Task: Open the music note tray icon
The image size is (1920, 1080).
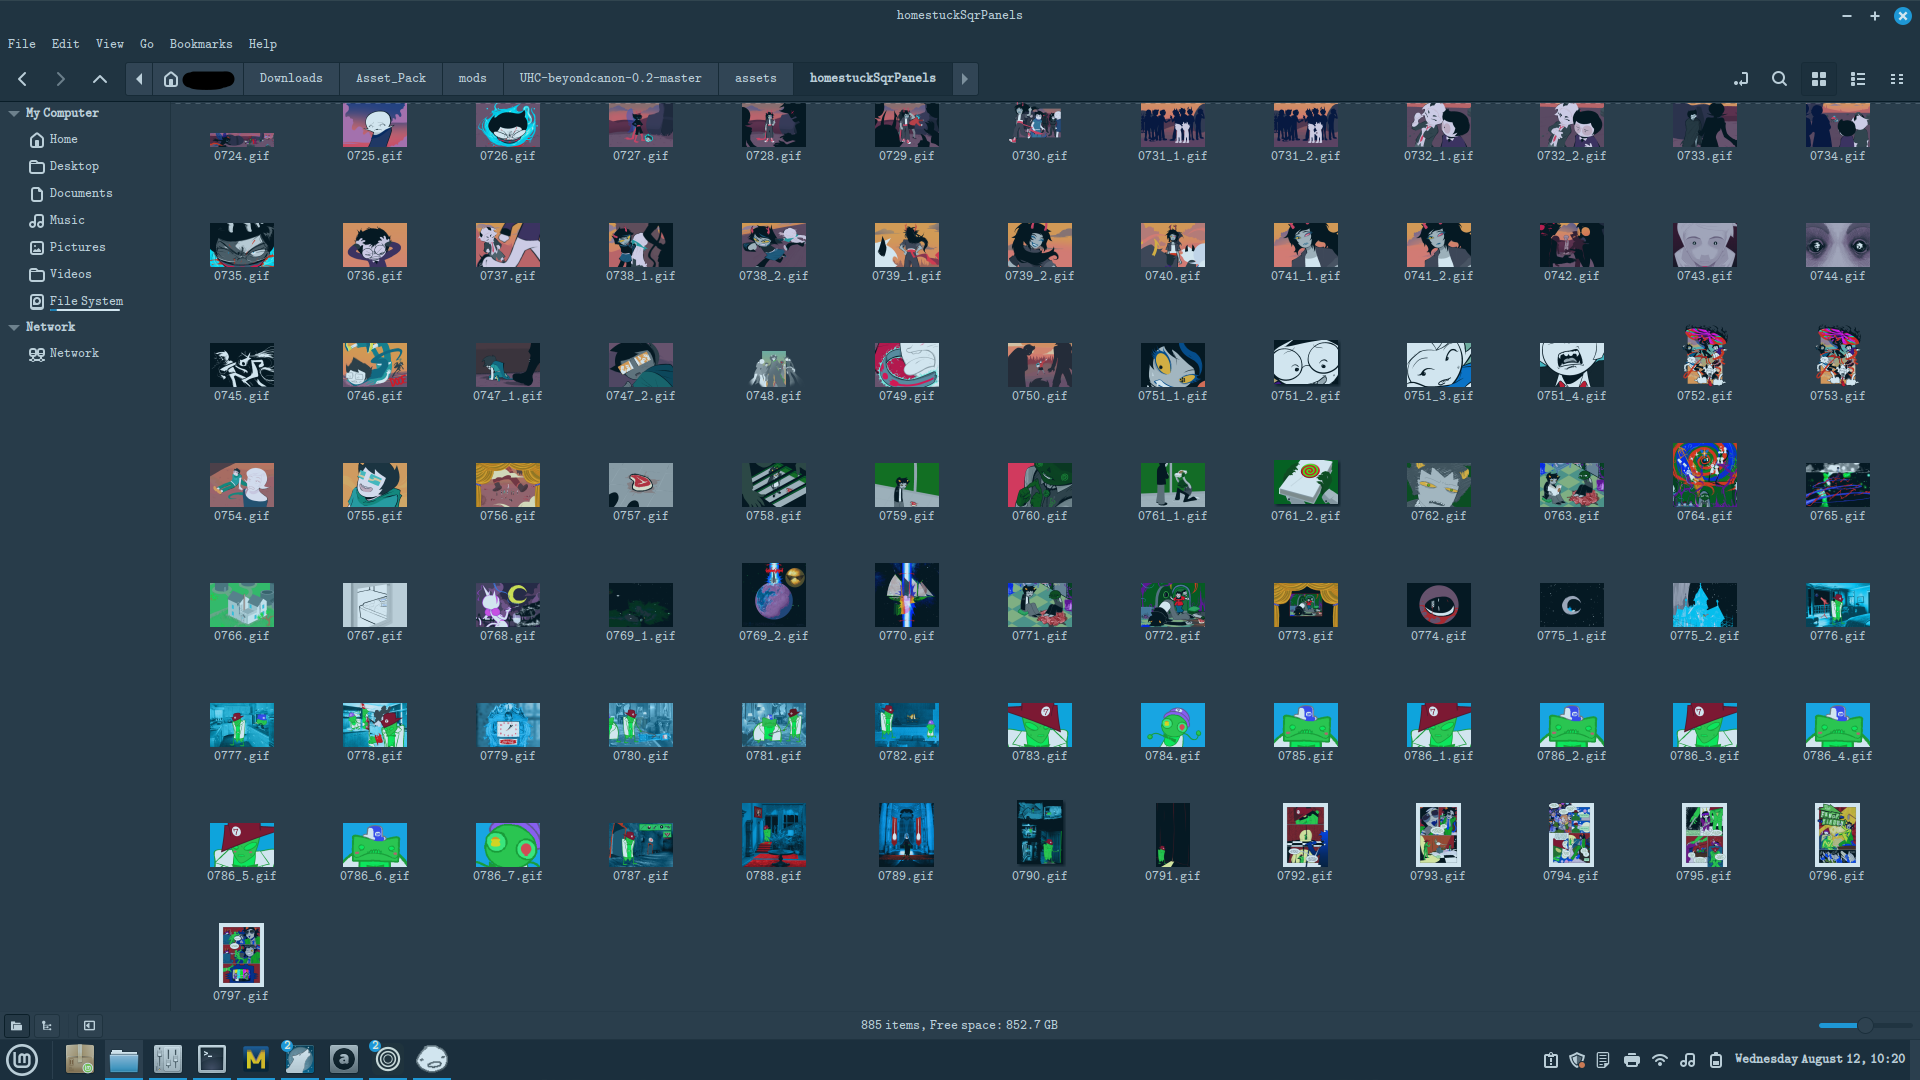Action: tap(1688, 1060)
